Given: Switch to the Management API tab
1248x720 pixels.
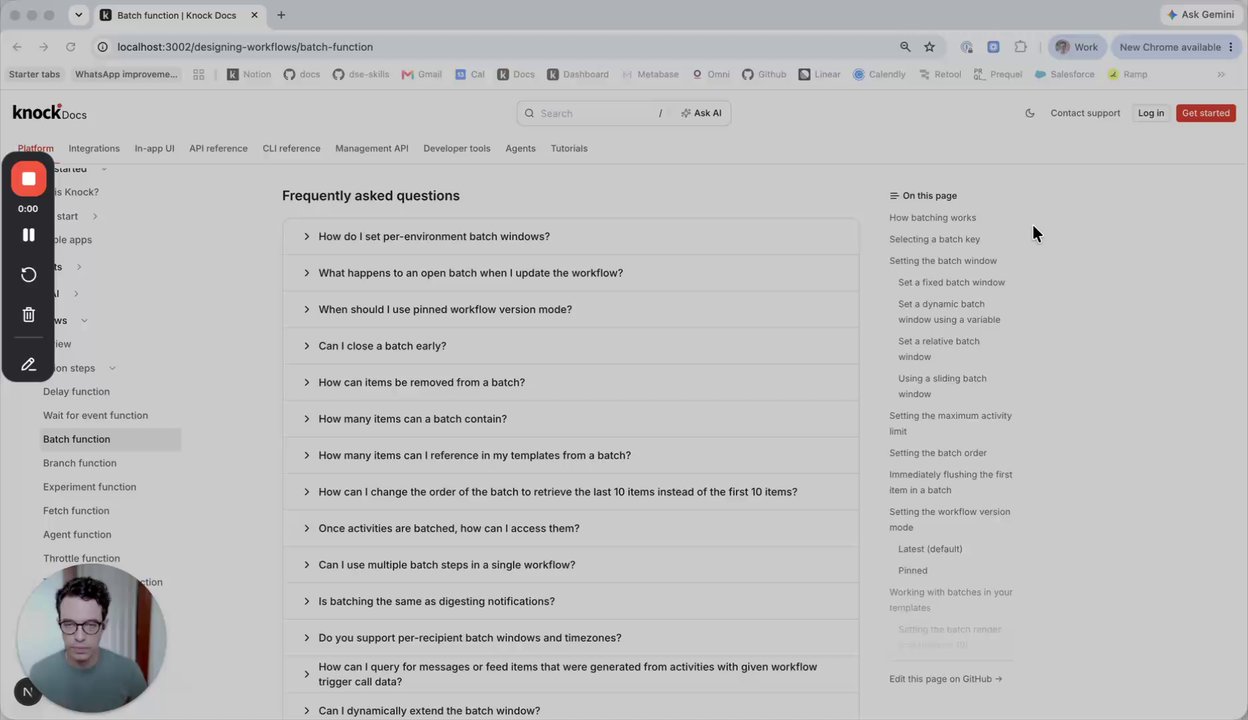Looking at the screenshot, I should pos(372,148).
